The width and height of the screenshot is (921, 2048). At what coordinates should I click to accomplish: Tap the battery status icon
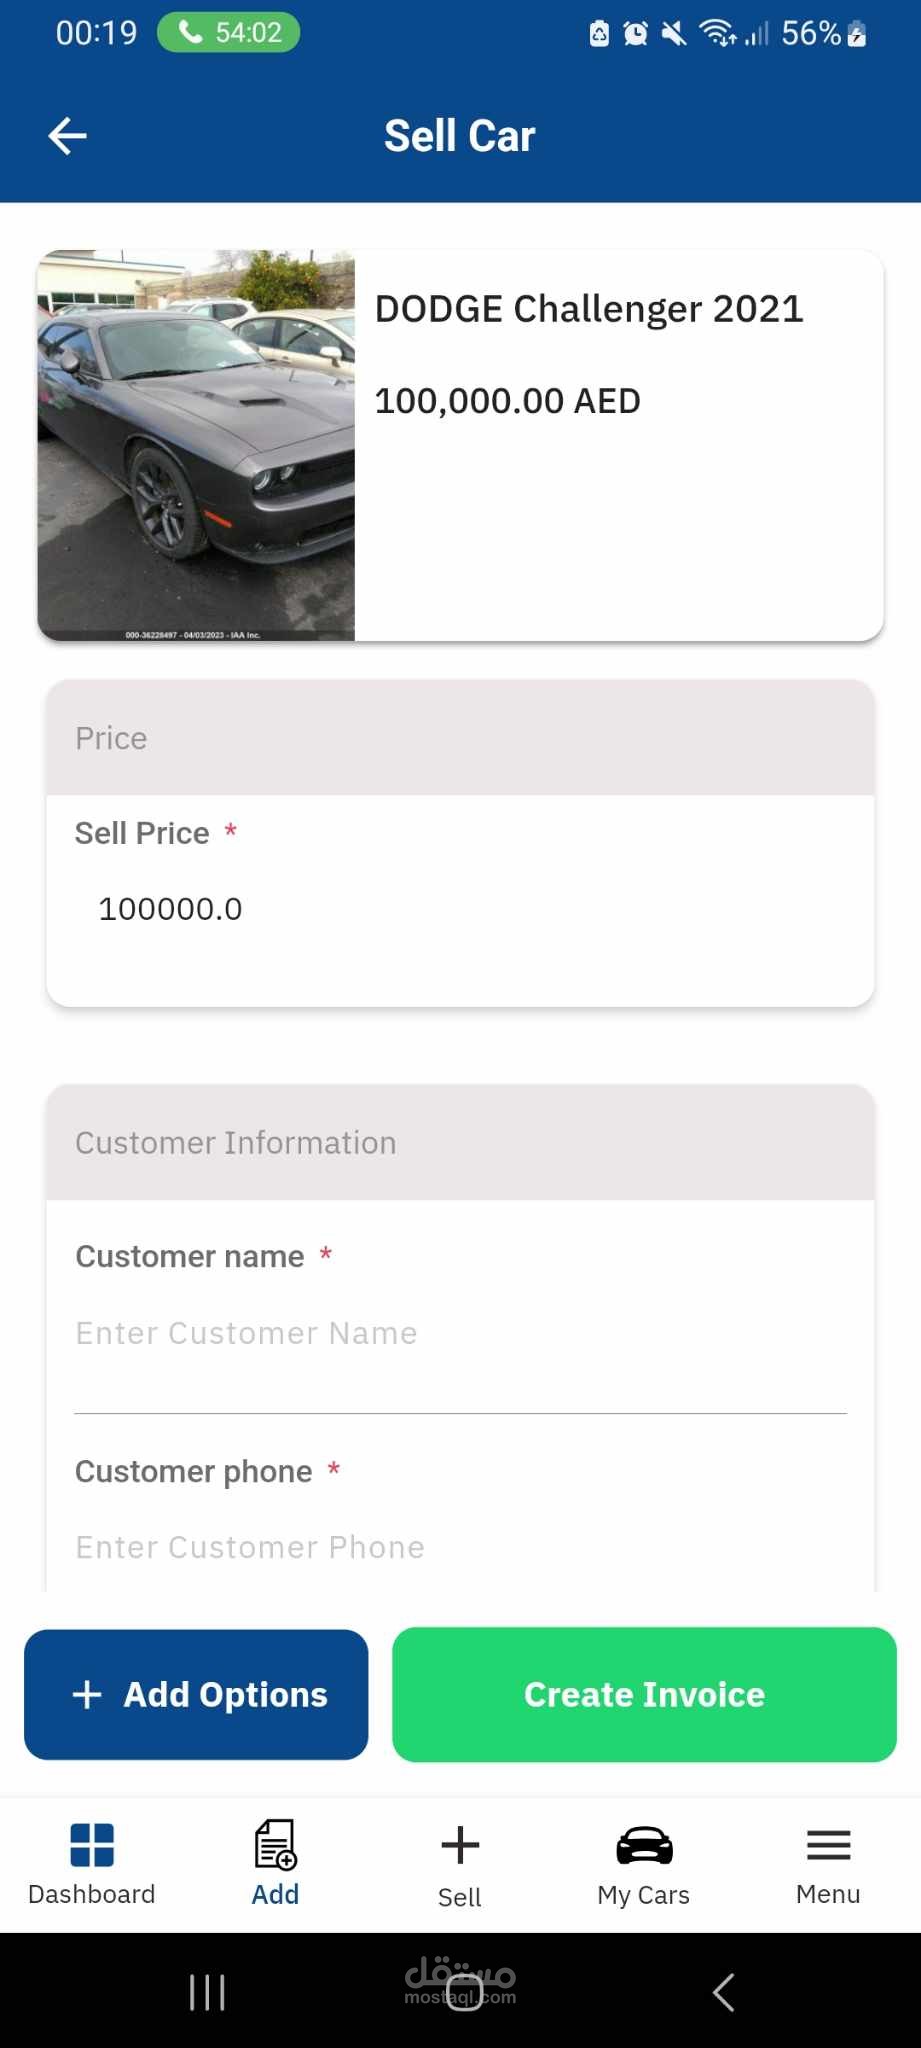click(x=857, y=34)
